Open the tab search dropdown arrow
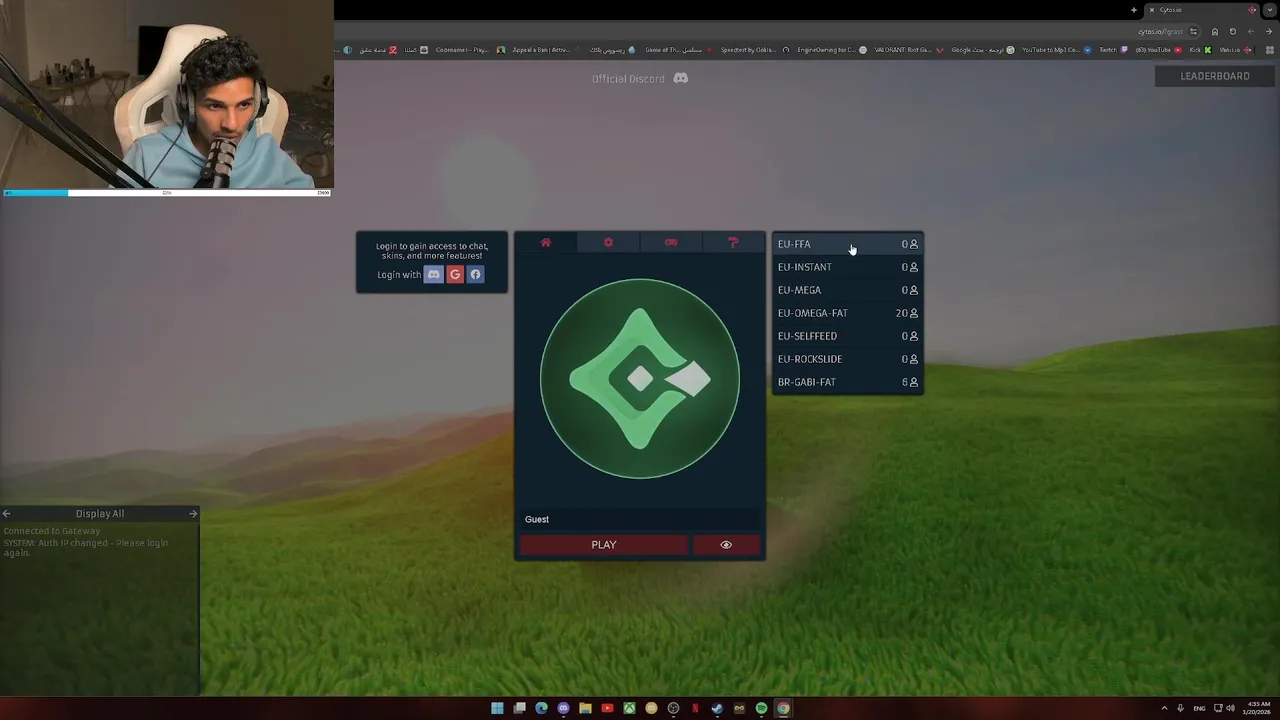This screenshot has height=720, width=1280. (x=1270, y=10)
